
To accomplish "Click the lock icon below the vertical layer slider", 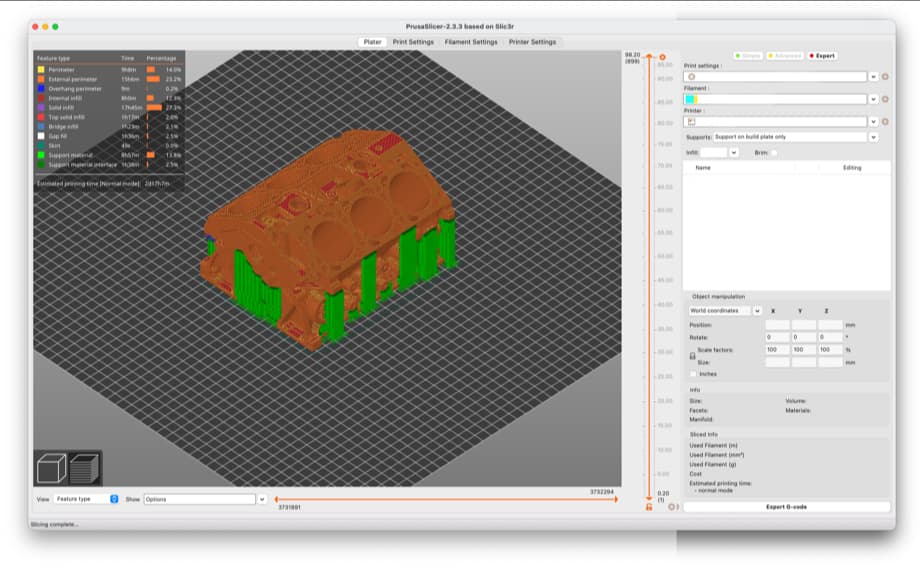I will (x=649, y=507).
